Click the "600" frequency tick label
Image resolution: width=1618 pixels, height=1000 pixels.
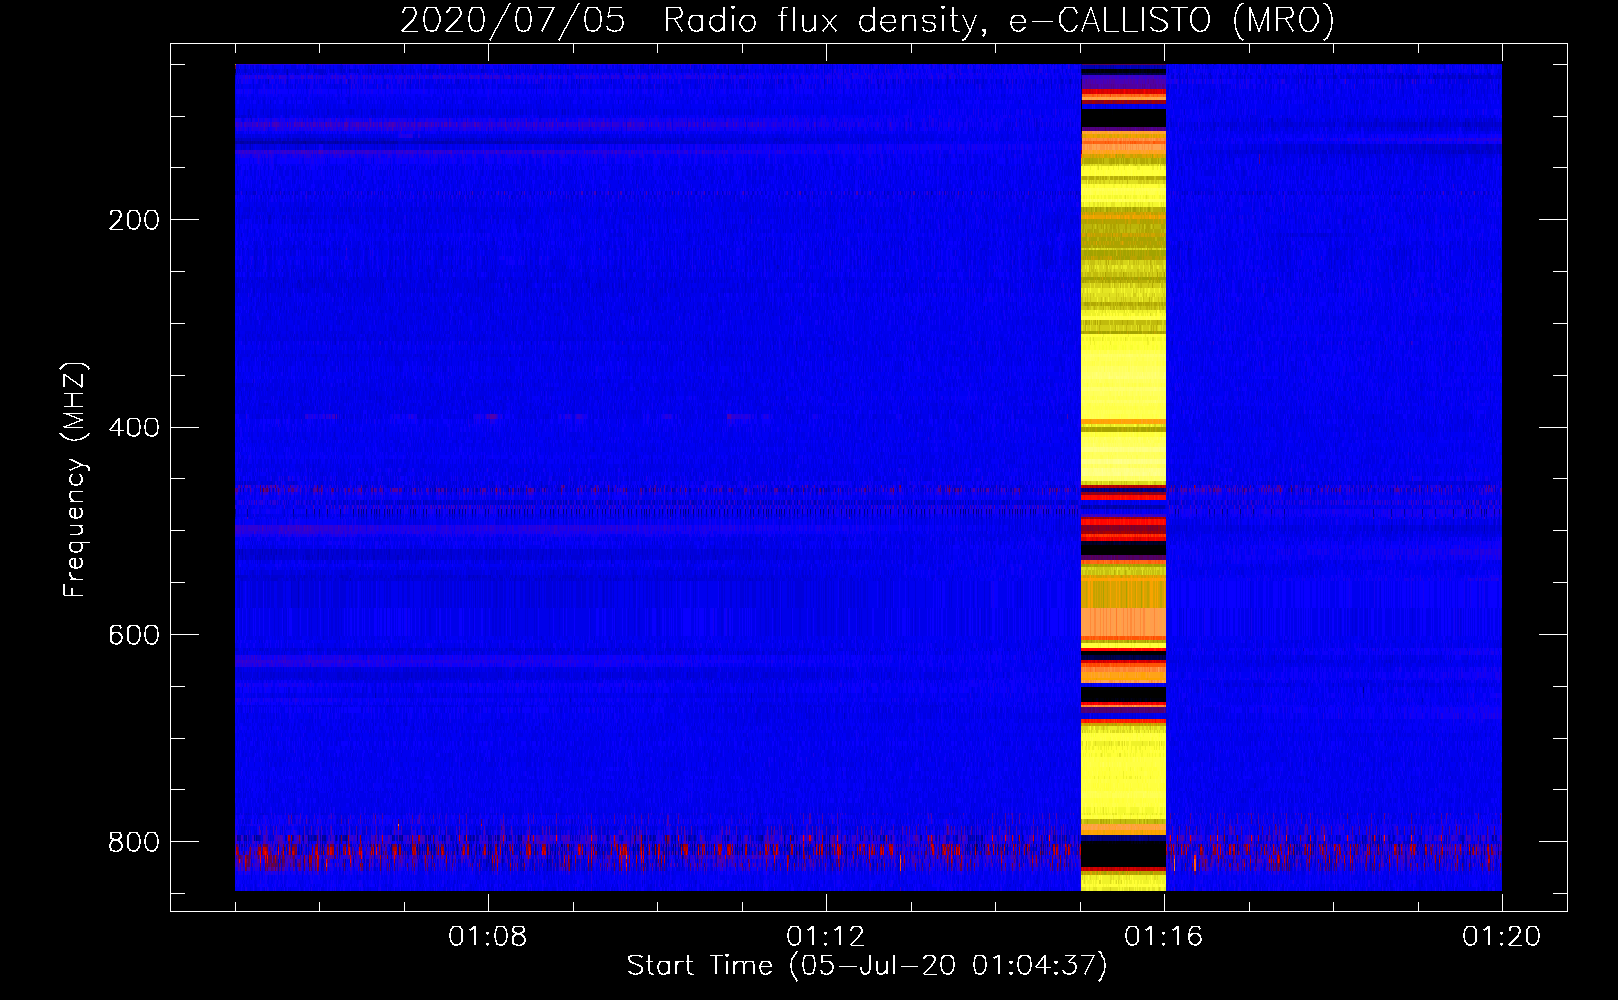tap(134, 636)
